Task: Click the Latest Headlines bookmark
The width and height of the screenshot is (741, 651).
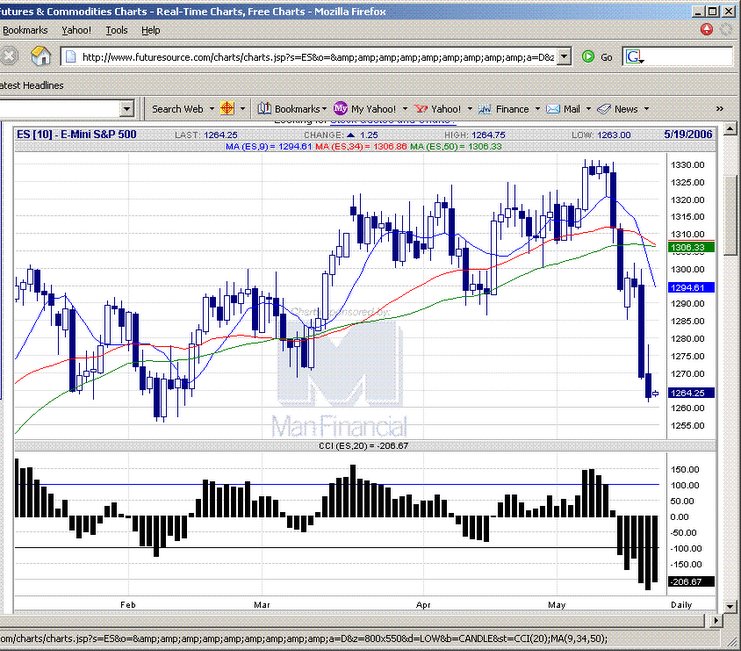Action: (x=32, y=86)
